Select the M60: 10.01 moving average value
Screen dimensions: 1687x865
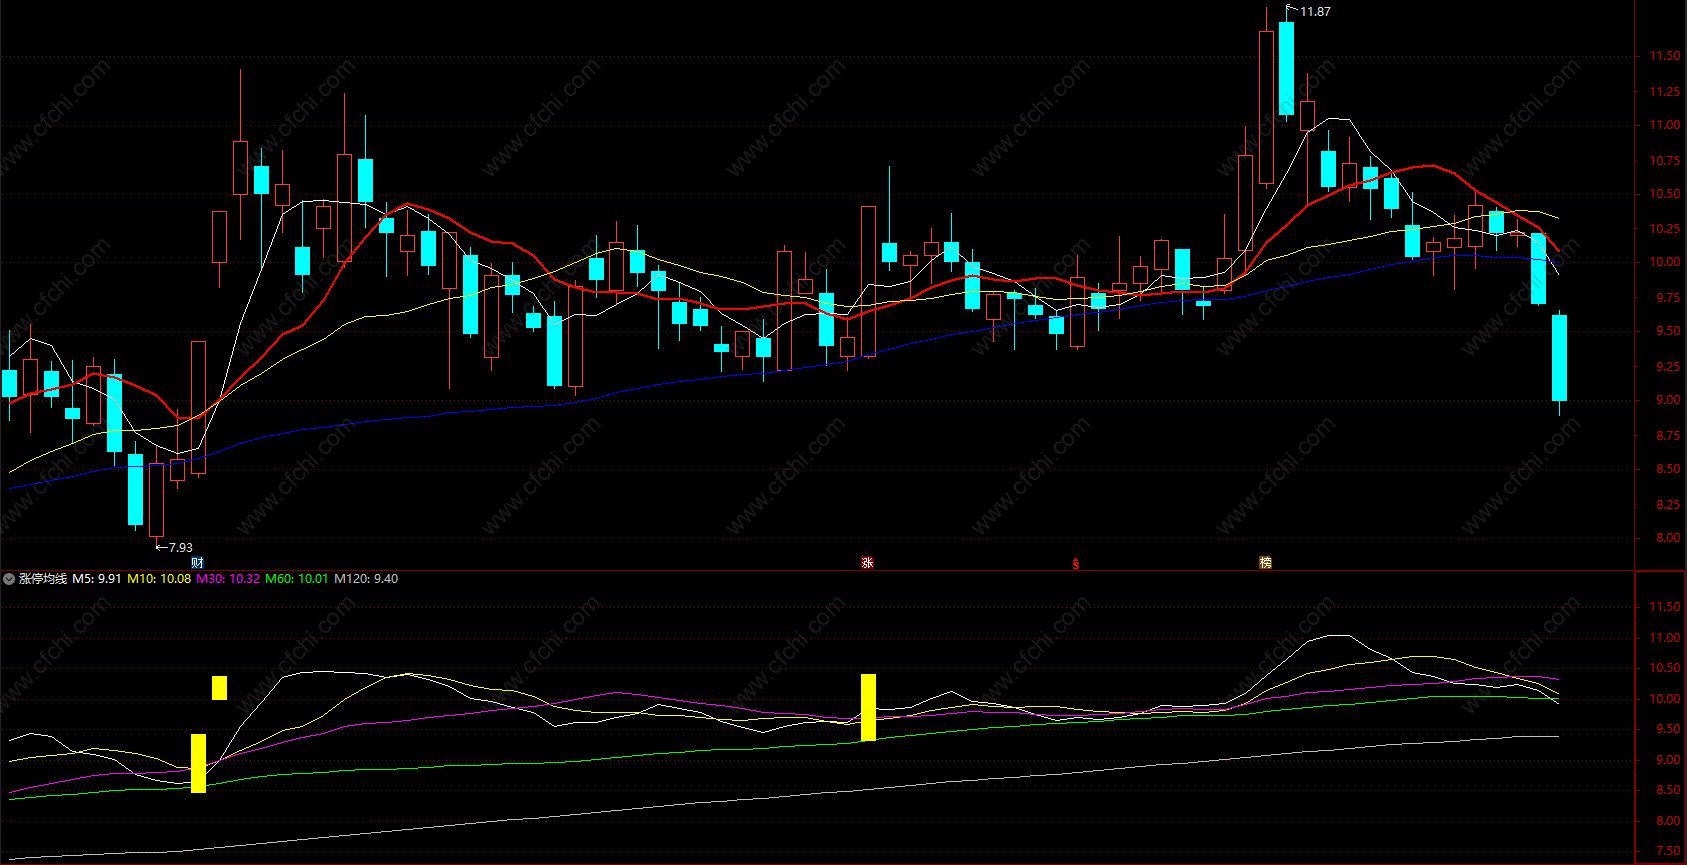coord(297,579)
